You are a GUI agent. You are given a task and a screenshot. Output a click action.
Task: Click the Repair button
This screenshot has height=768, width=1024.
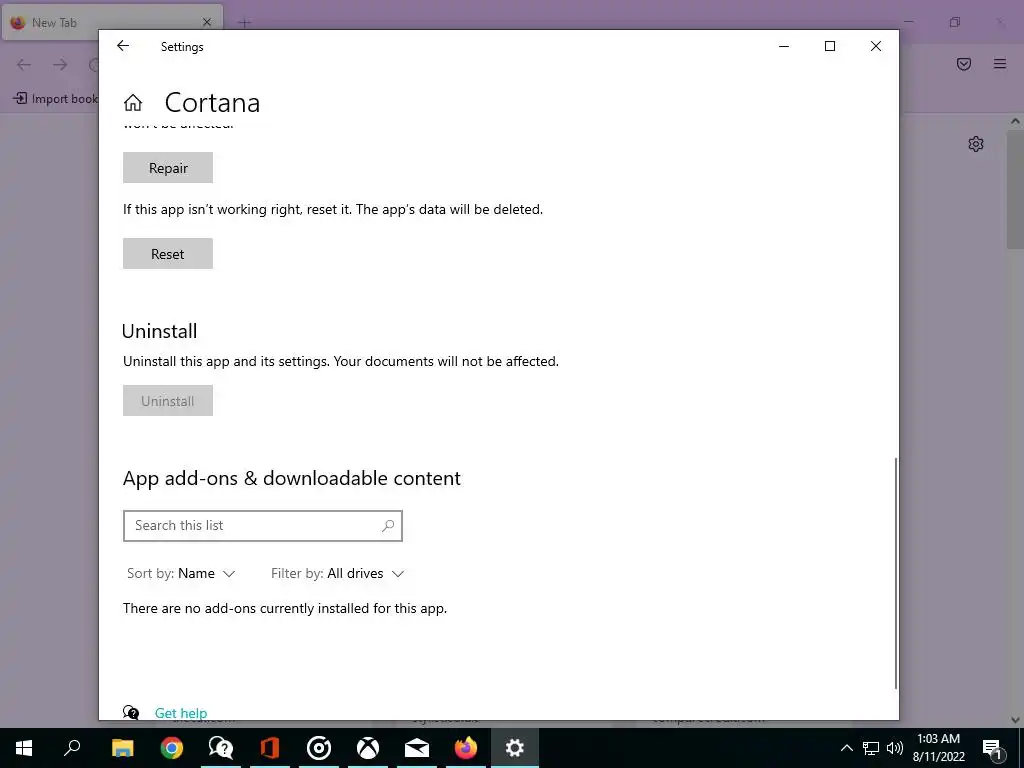(x=168, y=168)
